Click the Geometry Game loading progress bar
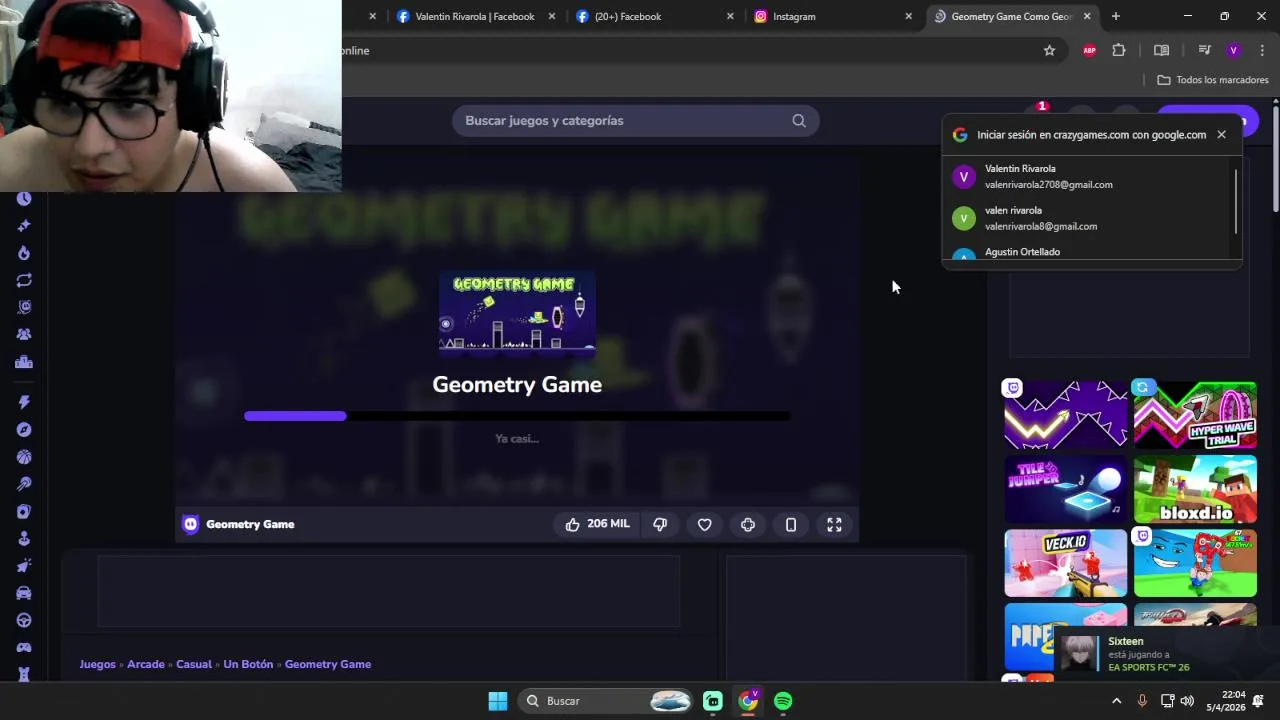 point(517,416)
